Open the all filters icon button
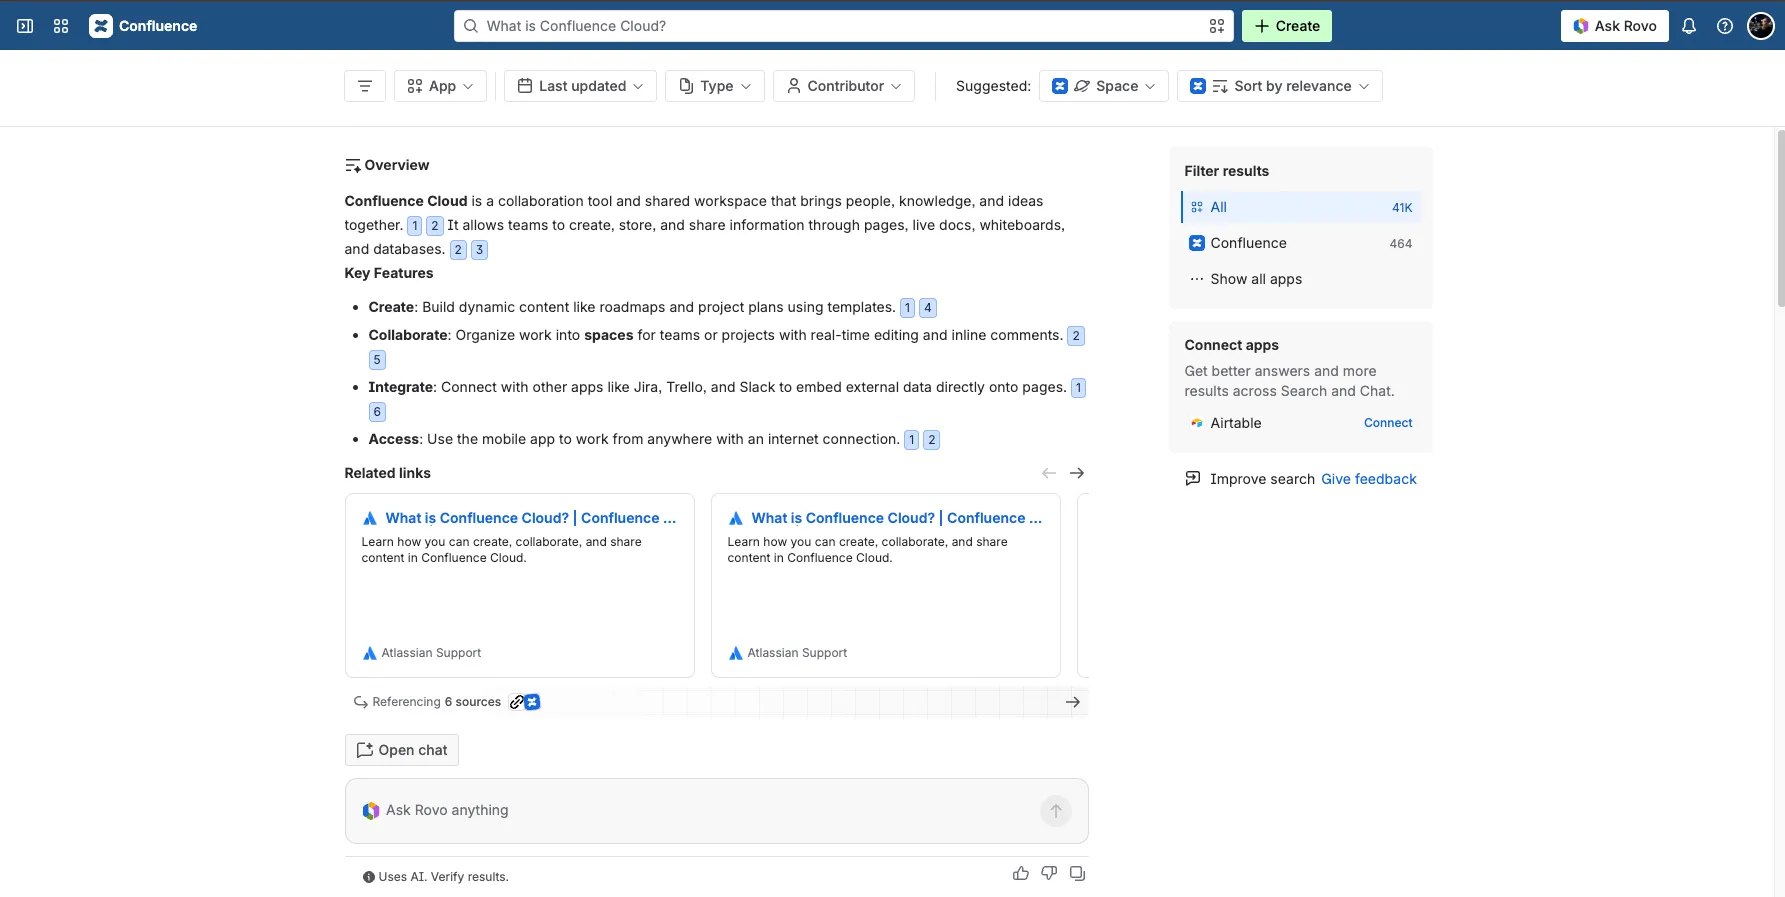The height and width of the screenshot is (897, 1785). pos(365,86)
